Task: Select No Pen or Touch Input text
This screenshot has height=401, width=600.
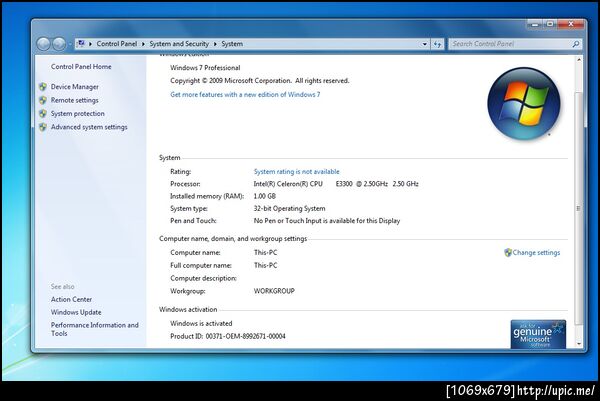Action: 327,221
